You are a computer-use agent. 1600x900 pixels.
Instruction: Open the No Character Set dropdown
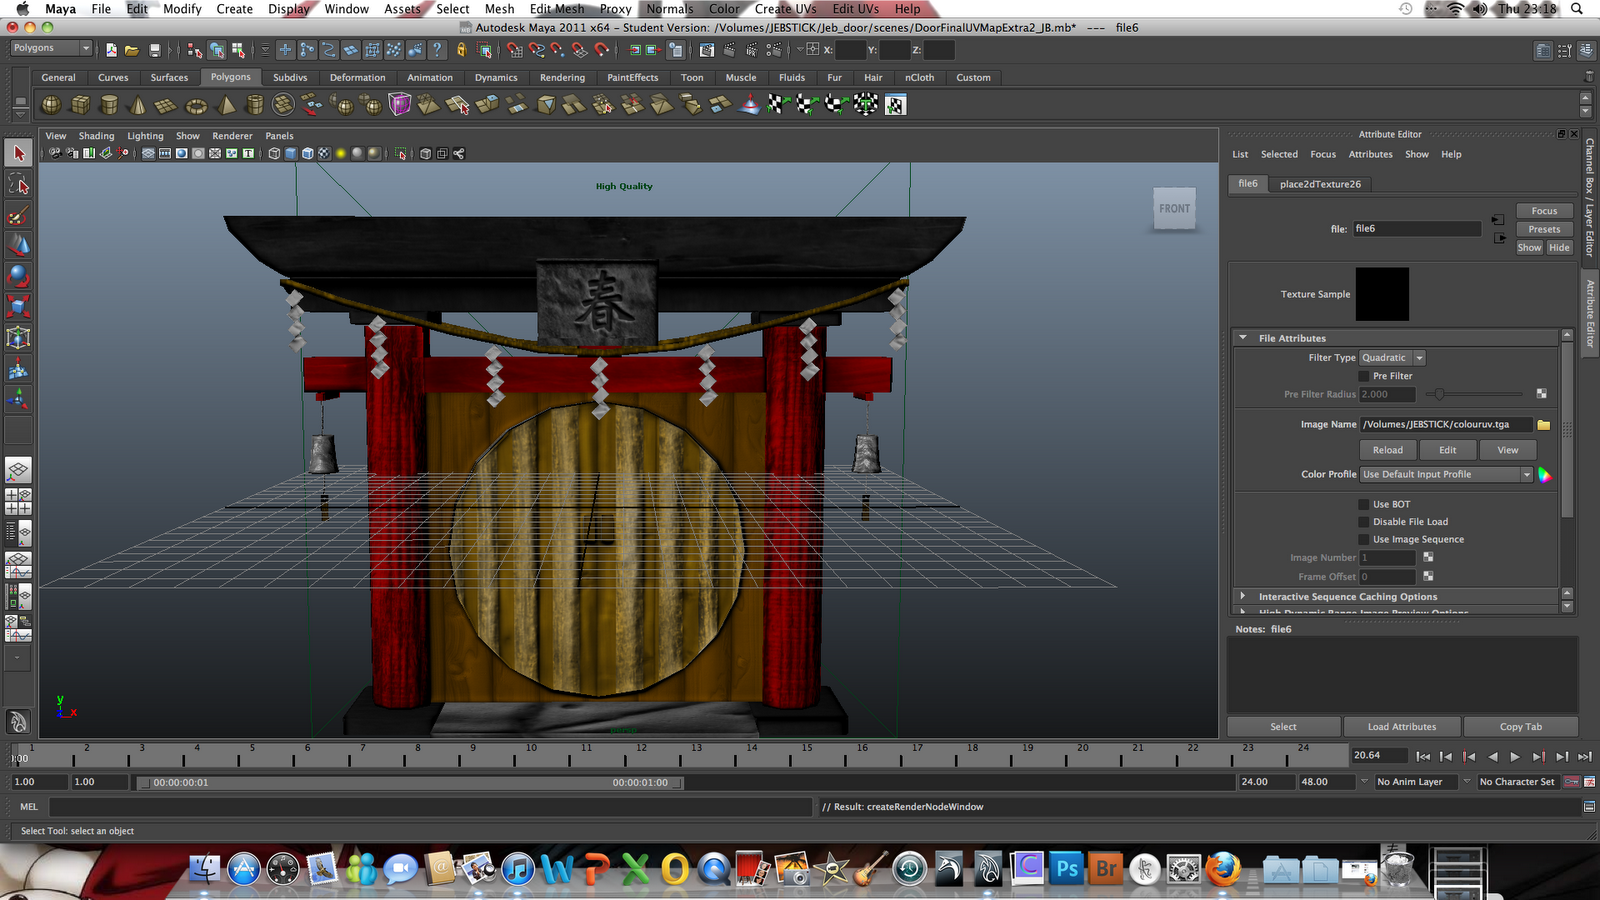coord(1517,782)
